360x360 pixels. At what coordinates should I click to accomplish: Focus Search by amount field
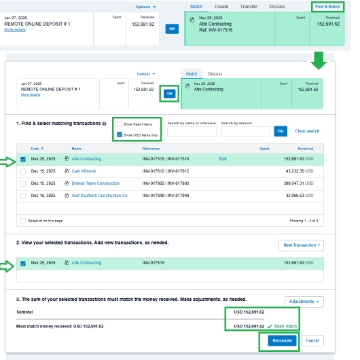tap(245, 131)
